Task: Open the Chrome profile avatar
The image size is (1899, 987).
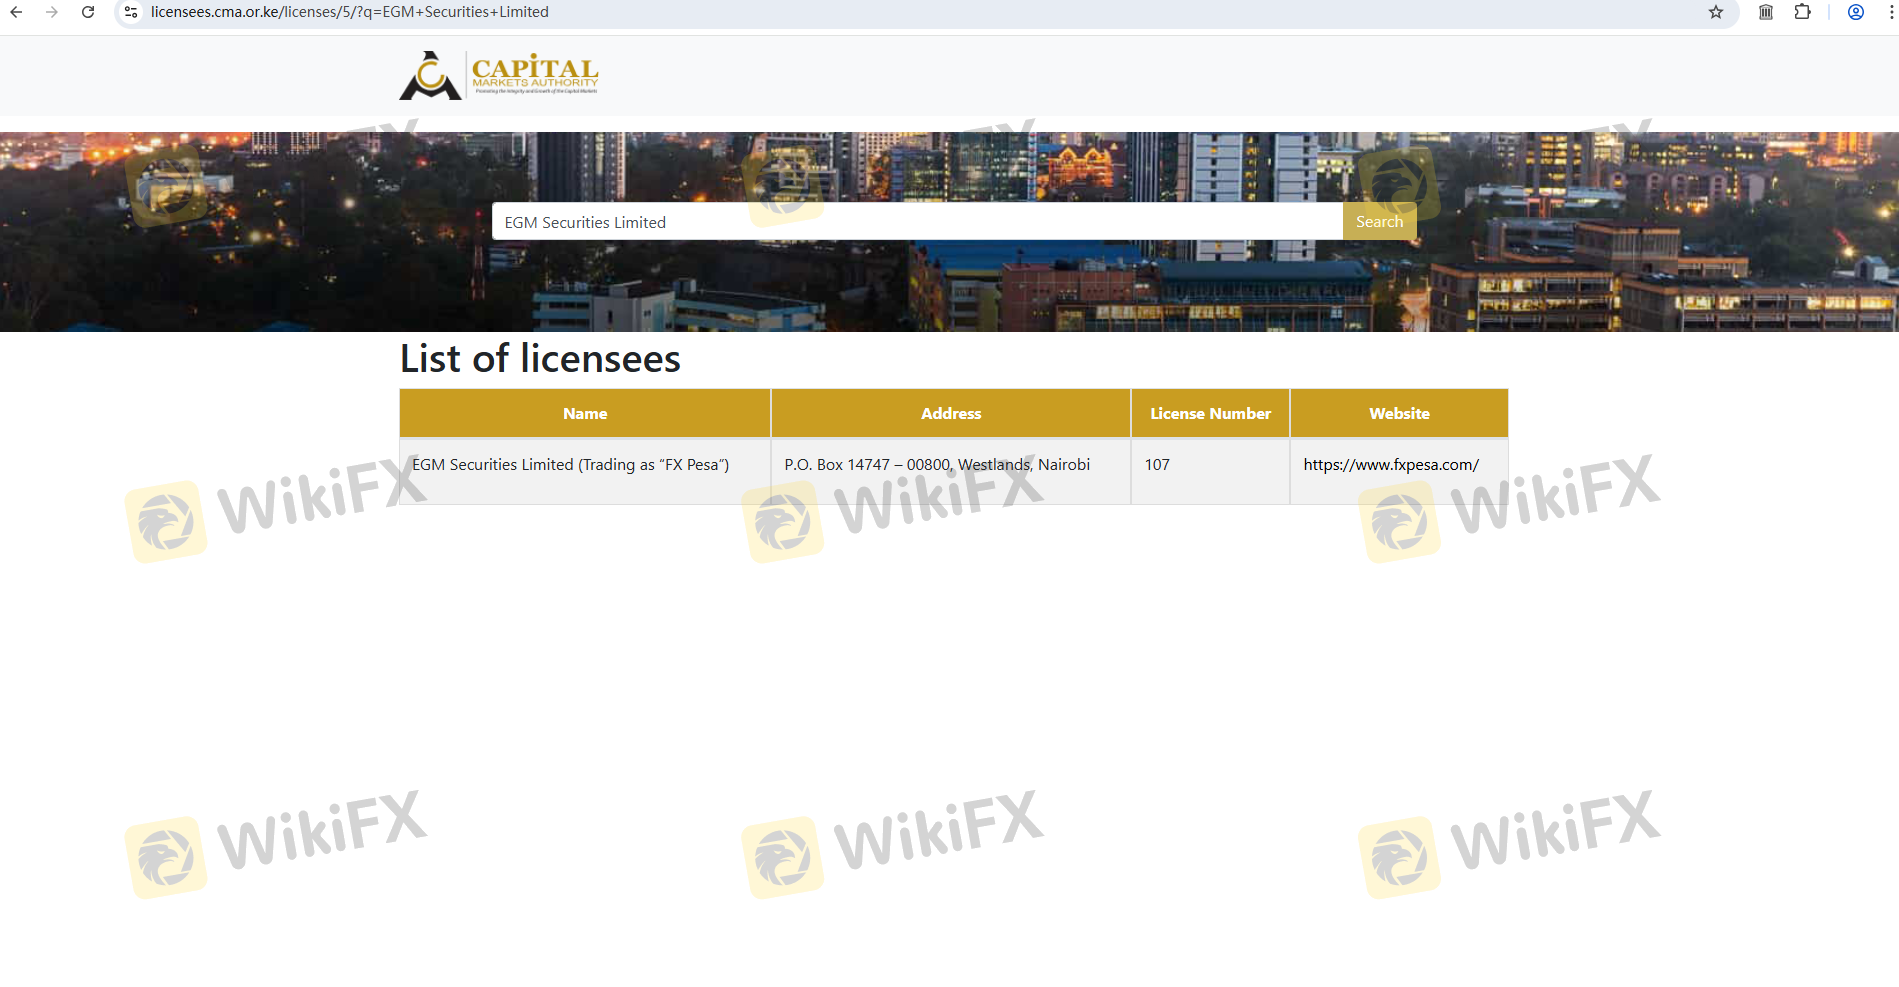Action: pyautogui.click(x=1856, y=12)
